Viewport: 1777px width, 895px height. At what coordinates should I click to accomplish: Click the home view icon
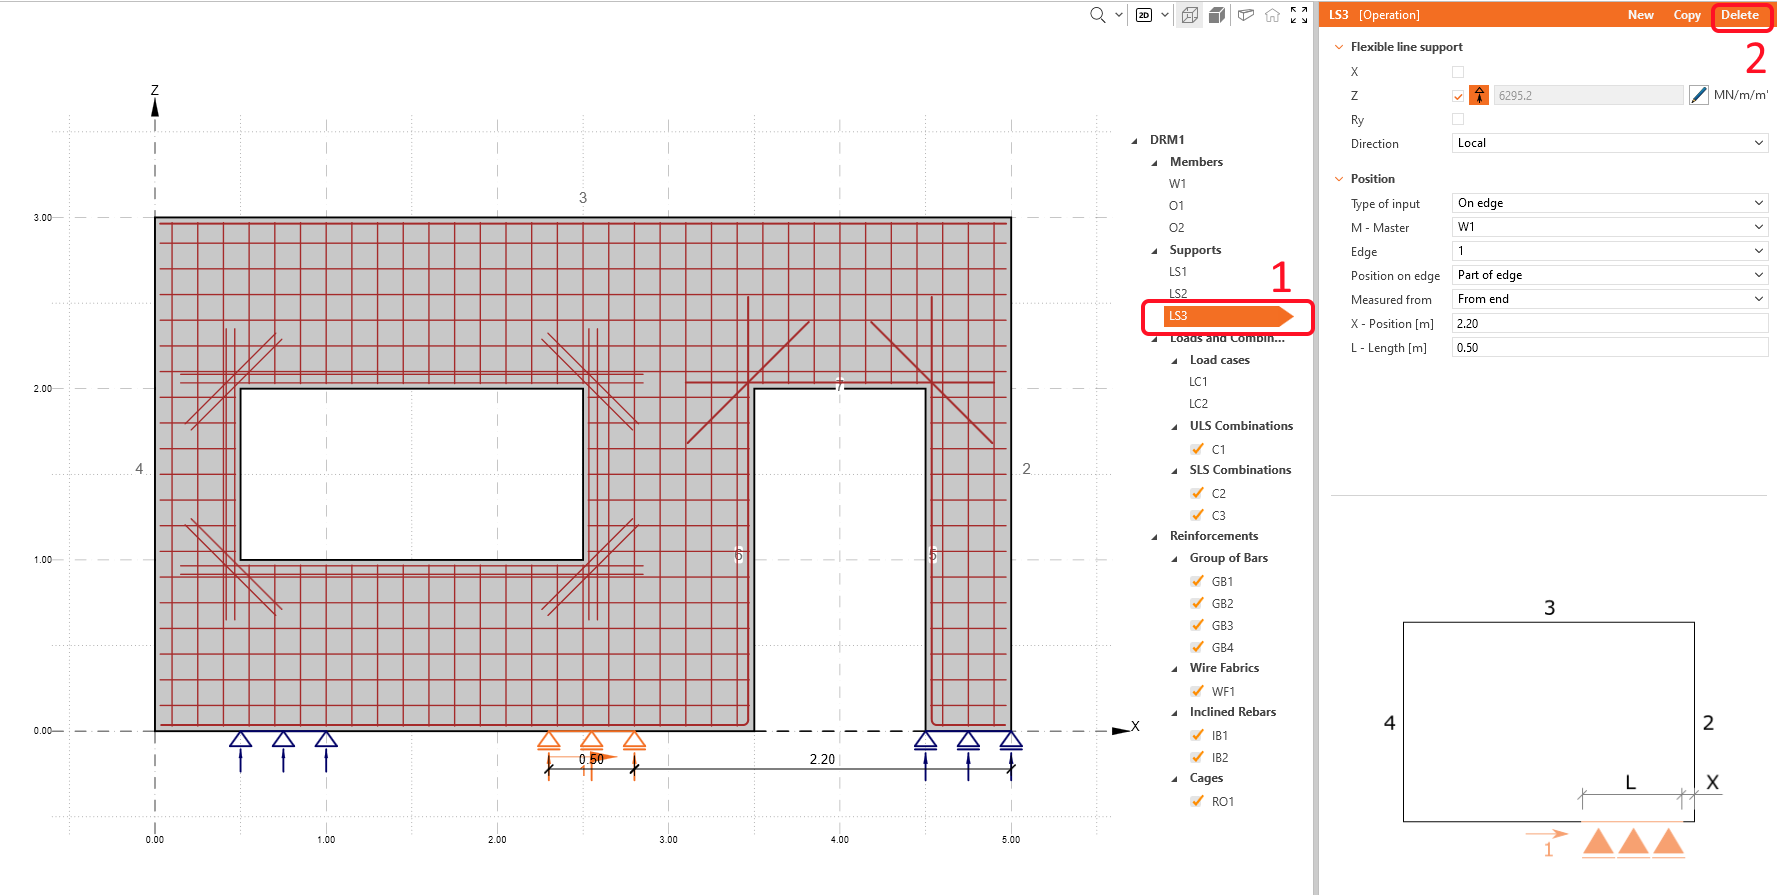tap(1272, 15)
